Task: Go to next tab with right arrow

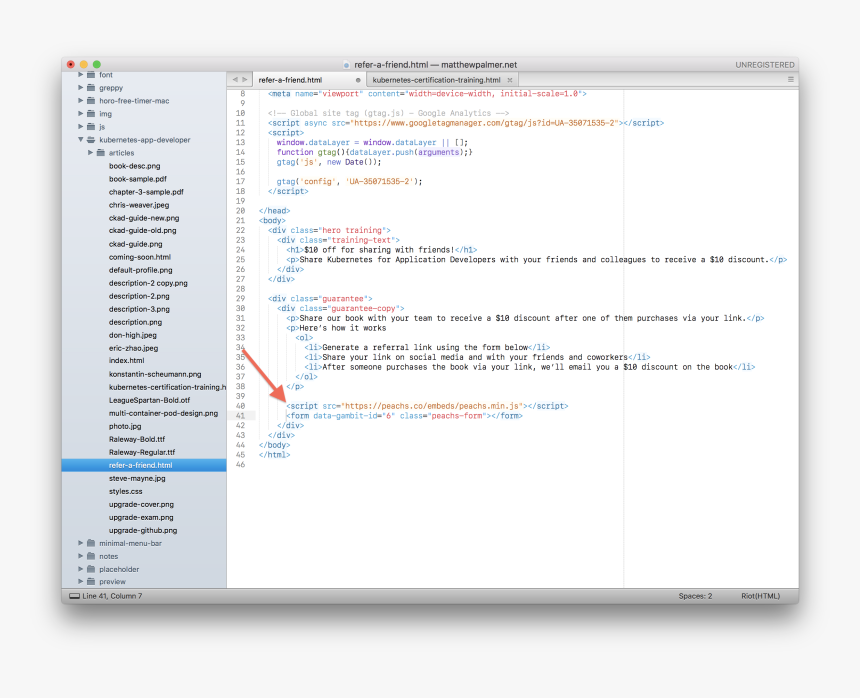Action: [245, 80]
